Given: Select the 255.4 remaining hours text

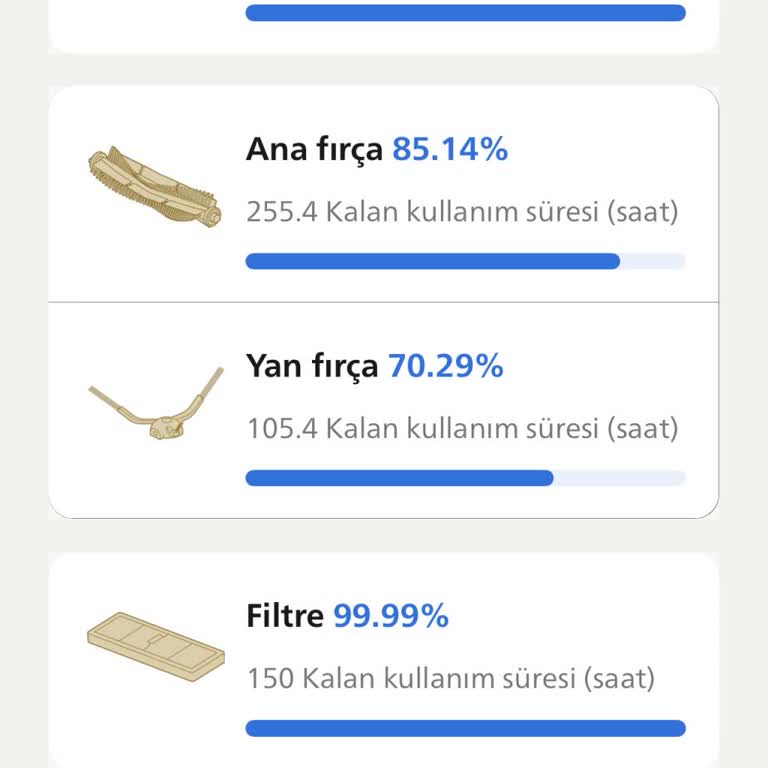Looking at the screenshot, I should [462, 212].
